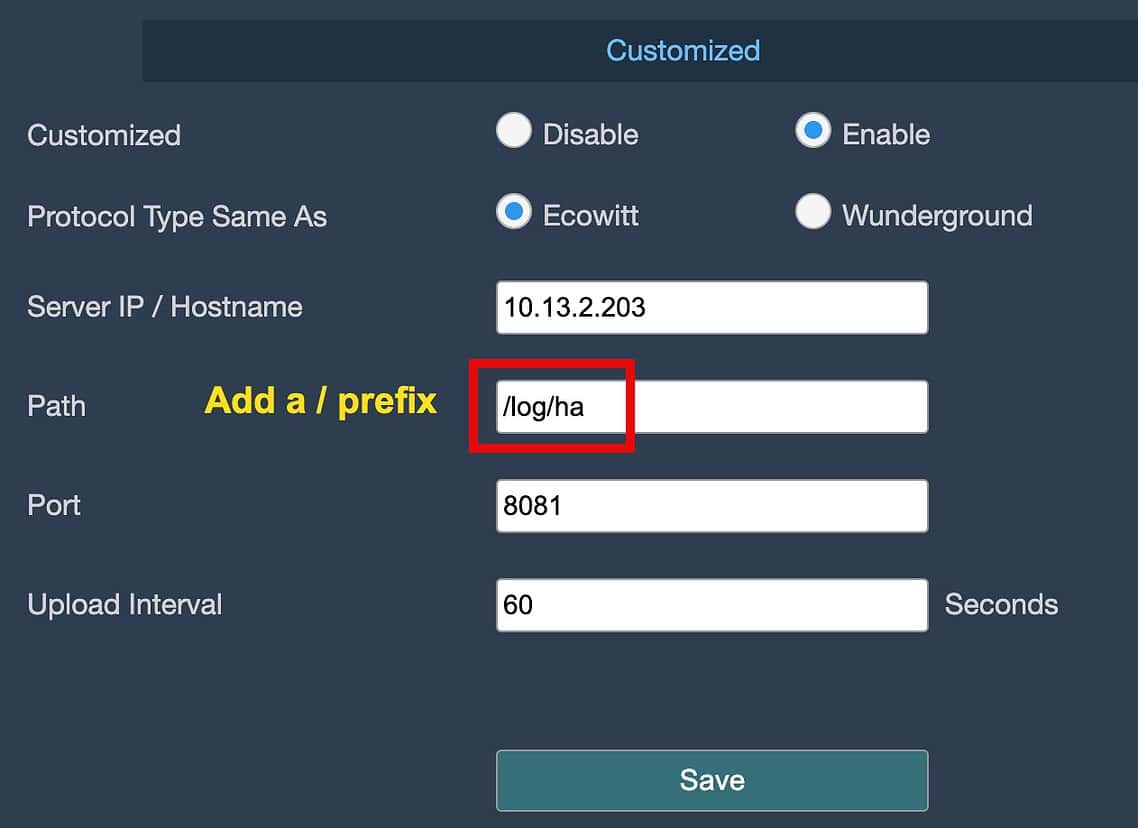Choose the Wunderground protocol radio button
Image resolution: width=1138 pixels, height=828 pixels.
pos(812,212)
